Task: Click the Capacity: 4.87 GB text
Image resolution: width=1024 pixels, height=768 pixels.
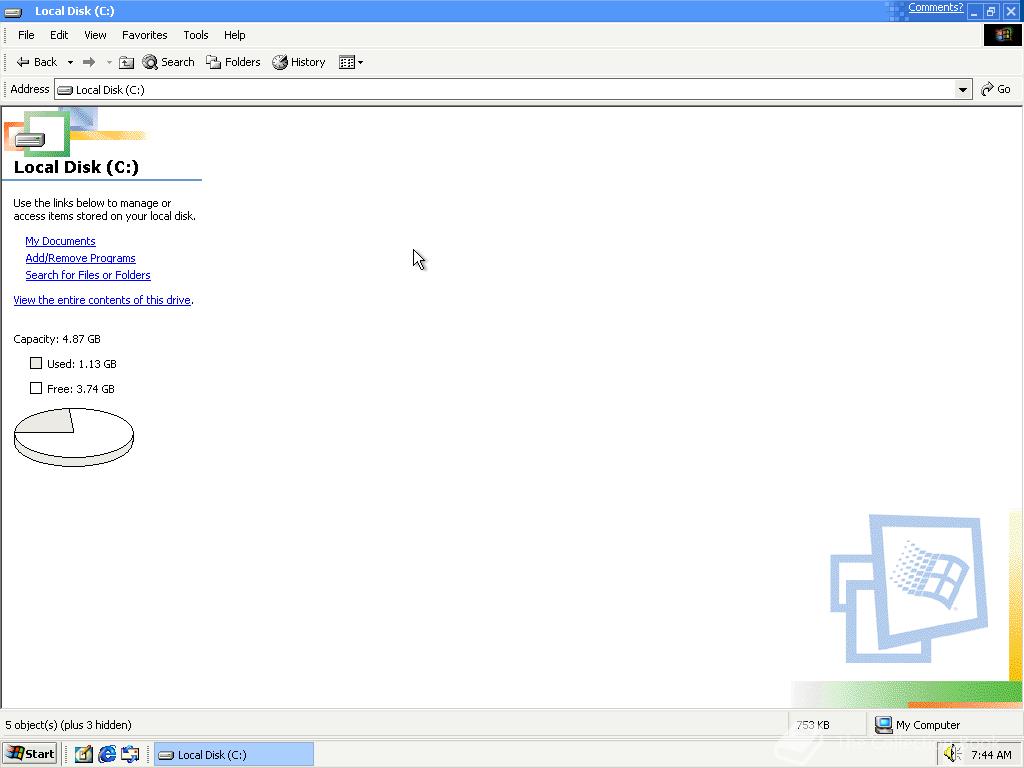Action: [57, 339]
